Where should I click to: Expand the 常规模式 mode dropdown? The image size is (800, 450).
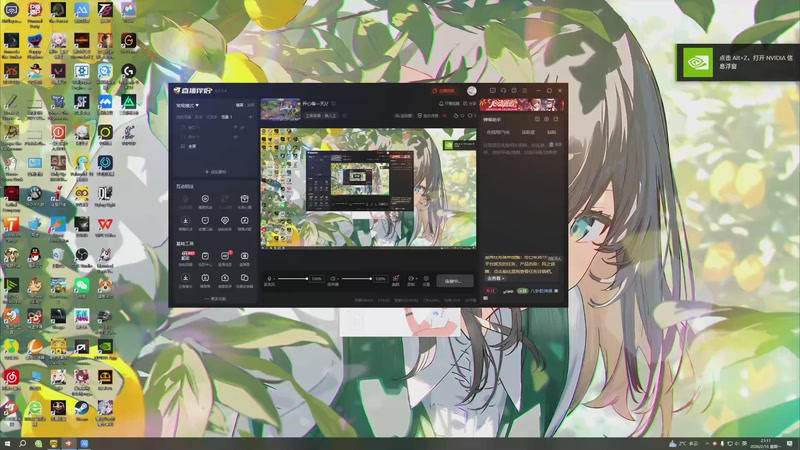point(187,106)
